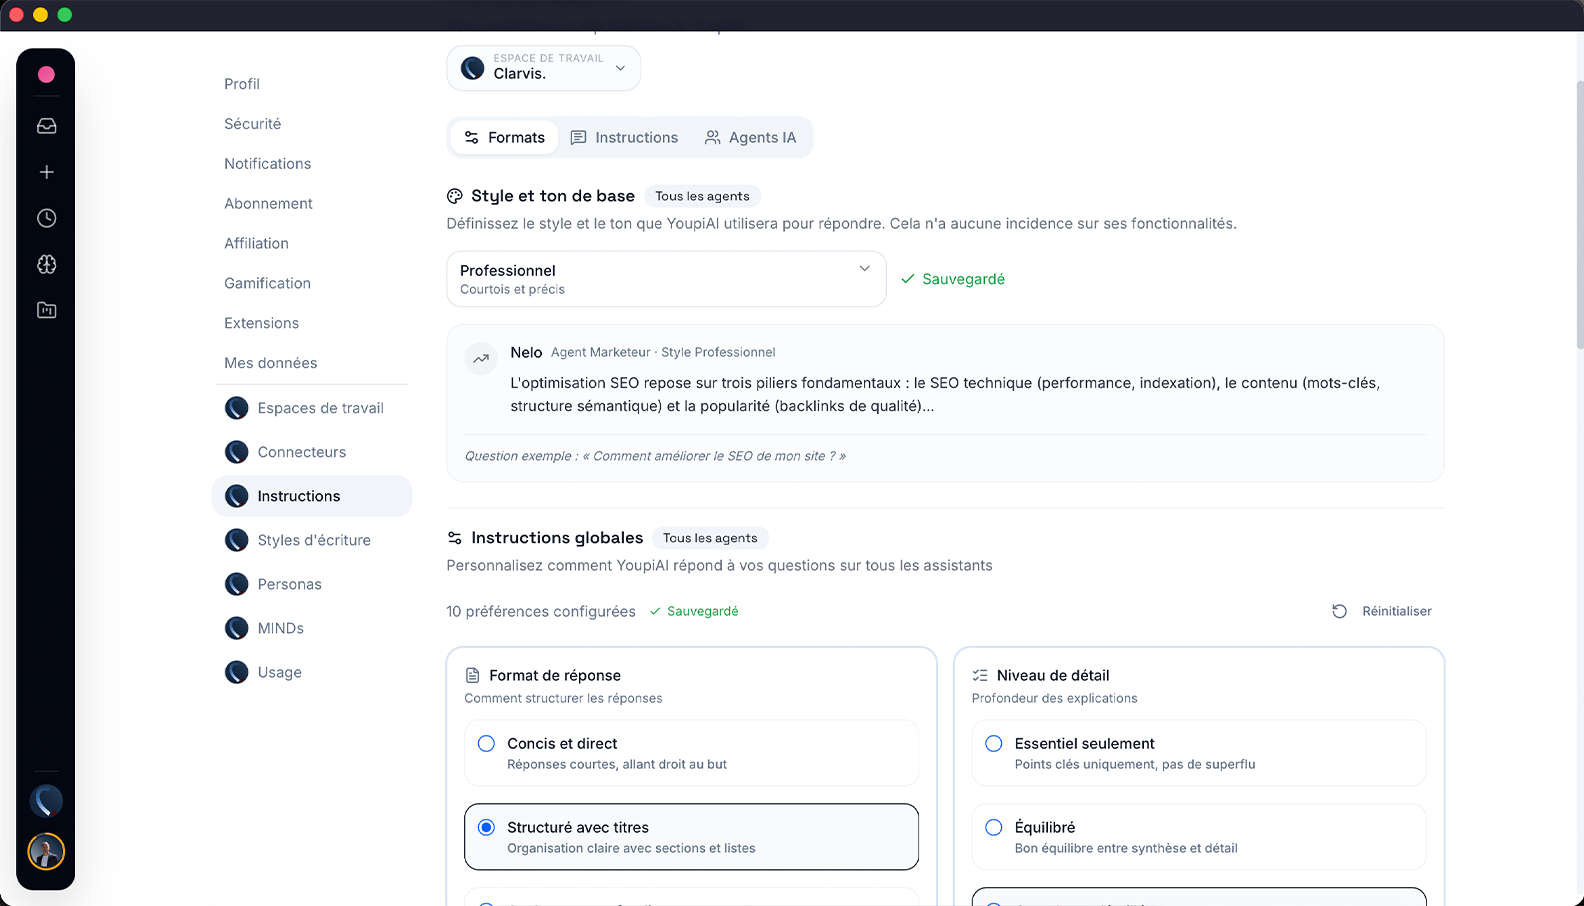Viewport: 1584px width, 906px height.
Task: Click the pink dot logo at top
Action: [x=46, y=74]
